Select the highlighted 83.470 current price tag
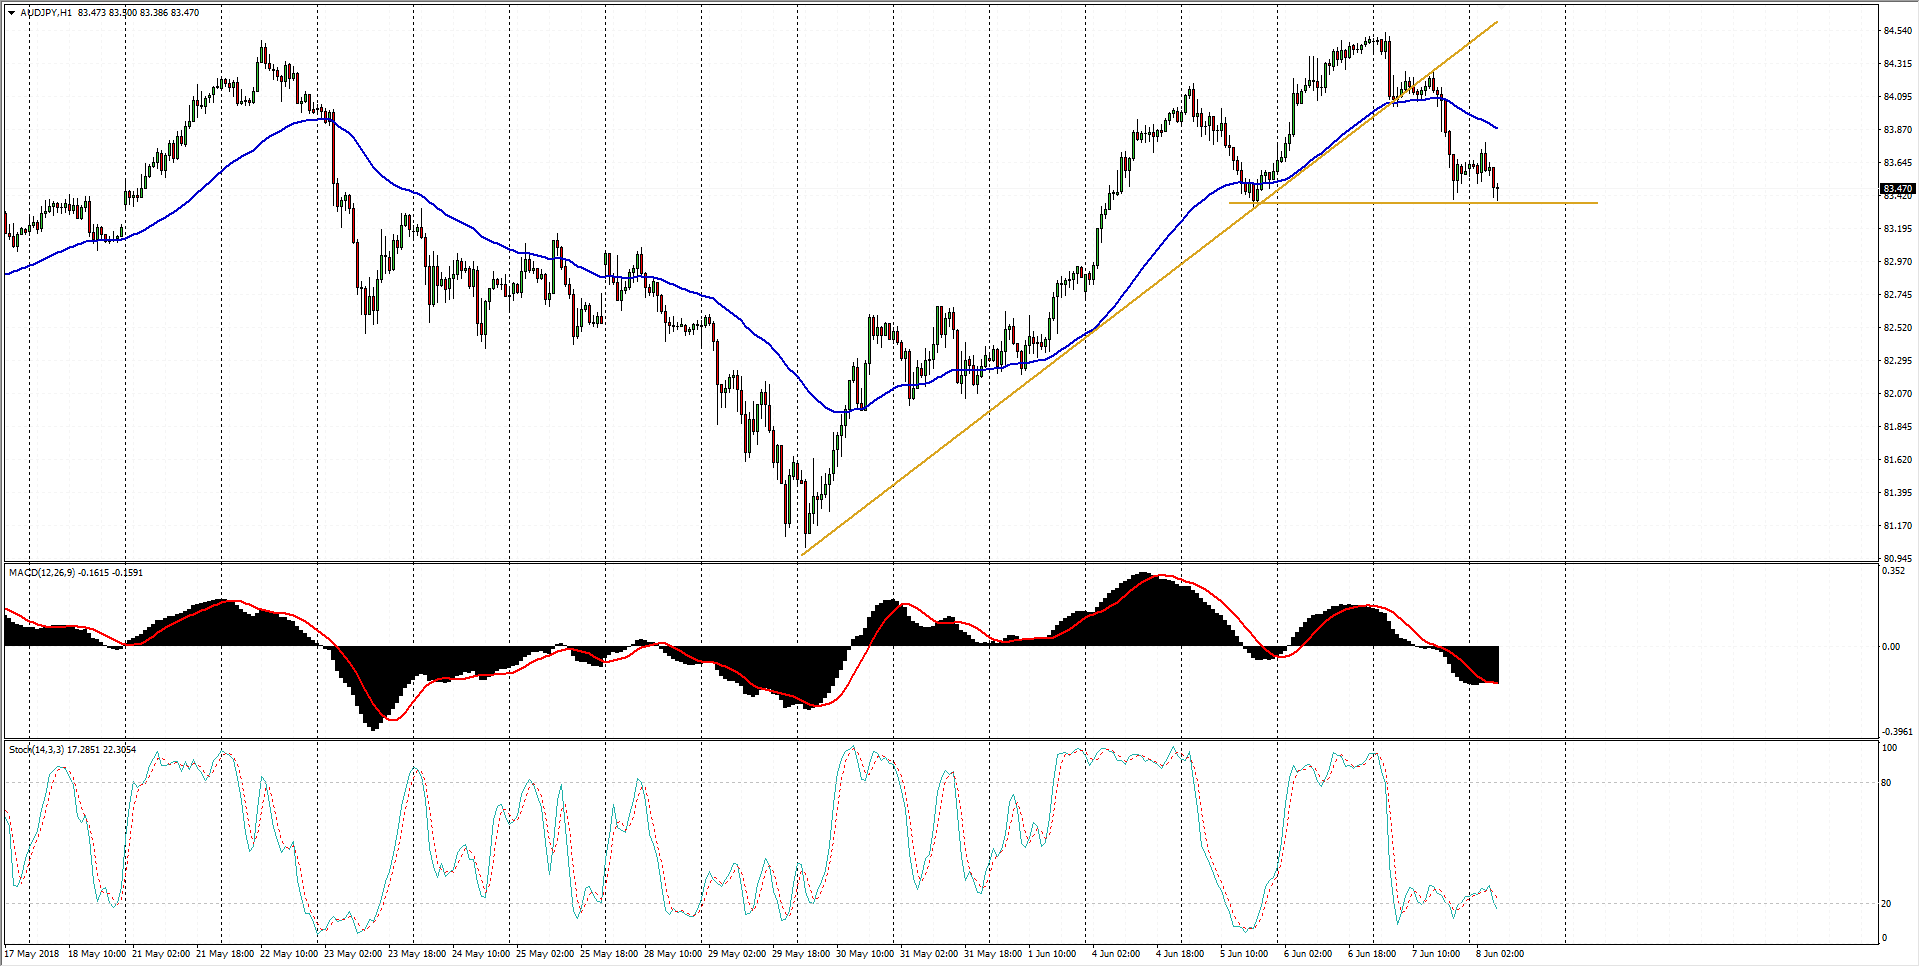Viewport: 1920px width, 967px height. (x=1896, y=188)
